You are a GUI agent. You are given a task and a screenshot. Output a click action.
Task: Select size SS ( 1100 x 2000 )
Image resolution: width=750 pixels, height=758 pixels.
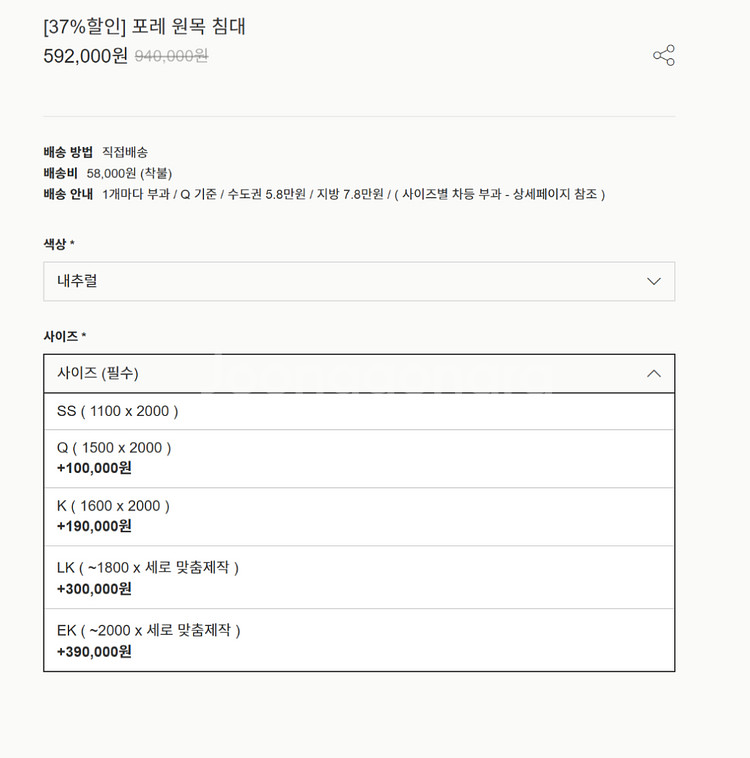(118, 411)
